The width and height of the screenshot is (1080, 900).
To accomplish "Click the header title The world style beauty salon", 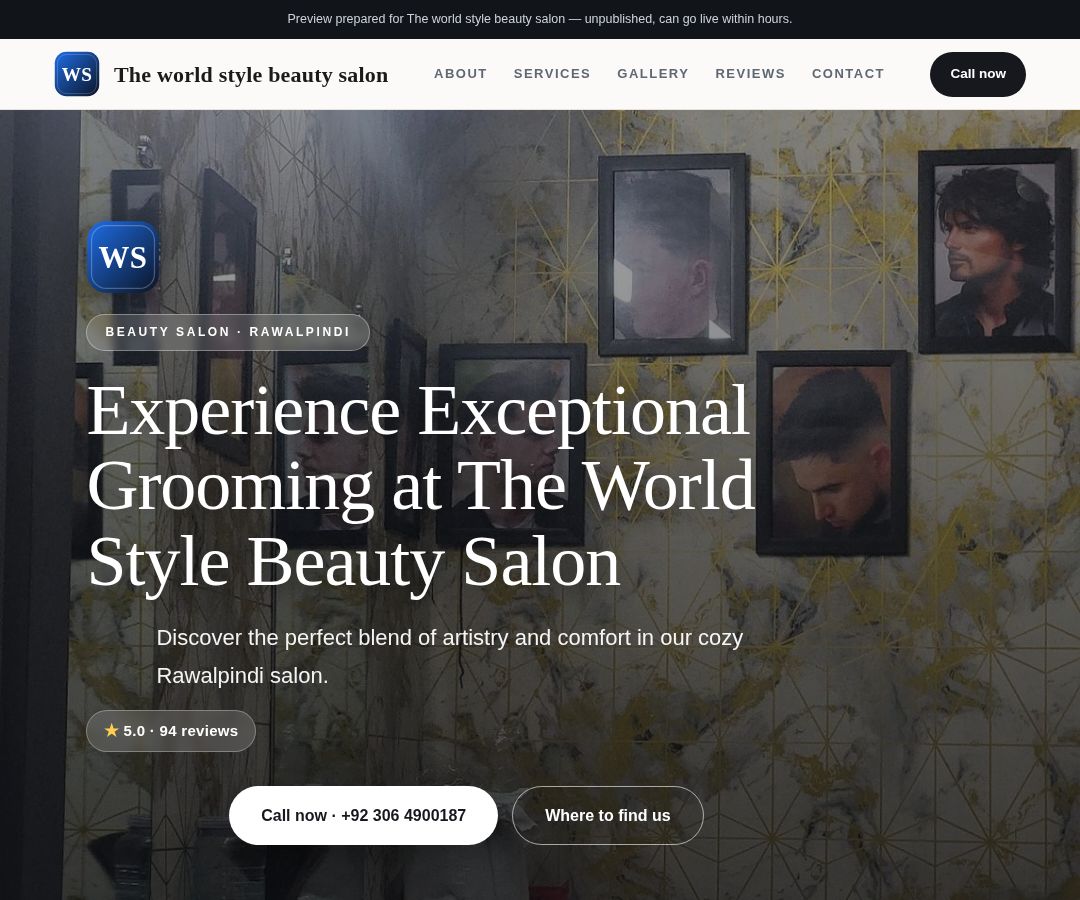I will [x=251, y=74].
